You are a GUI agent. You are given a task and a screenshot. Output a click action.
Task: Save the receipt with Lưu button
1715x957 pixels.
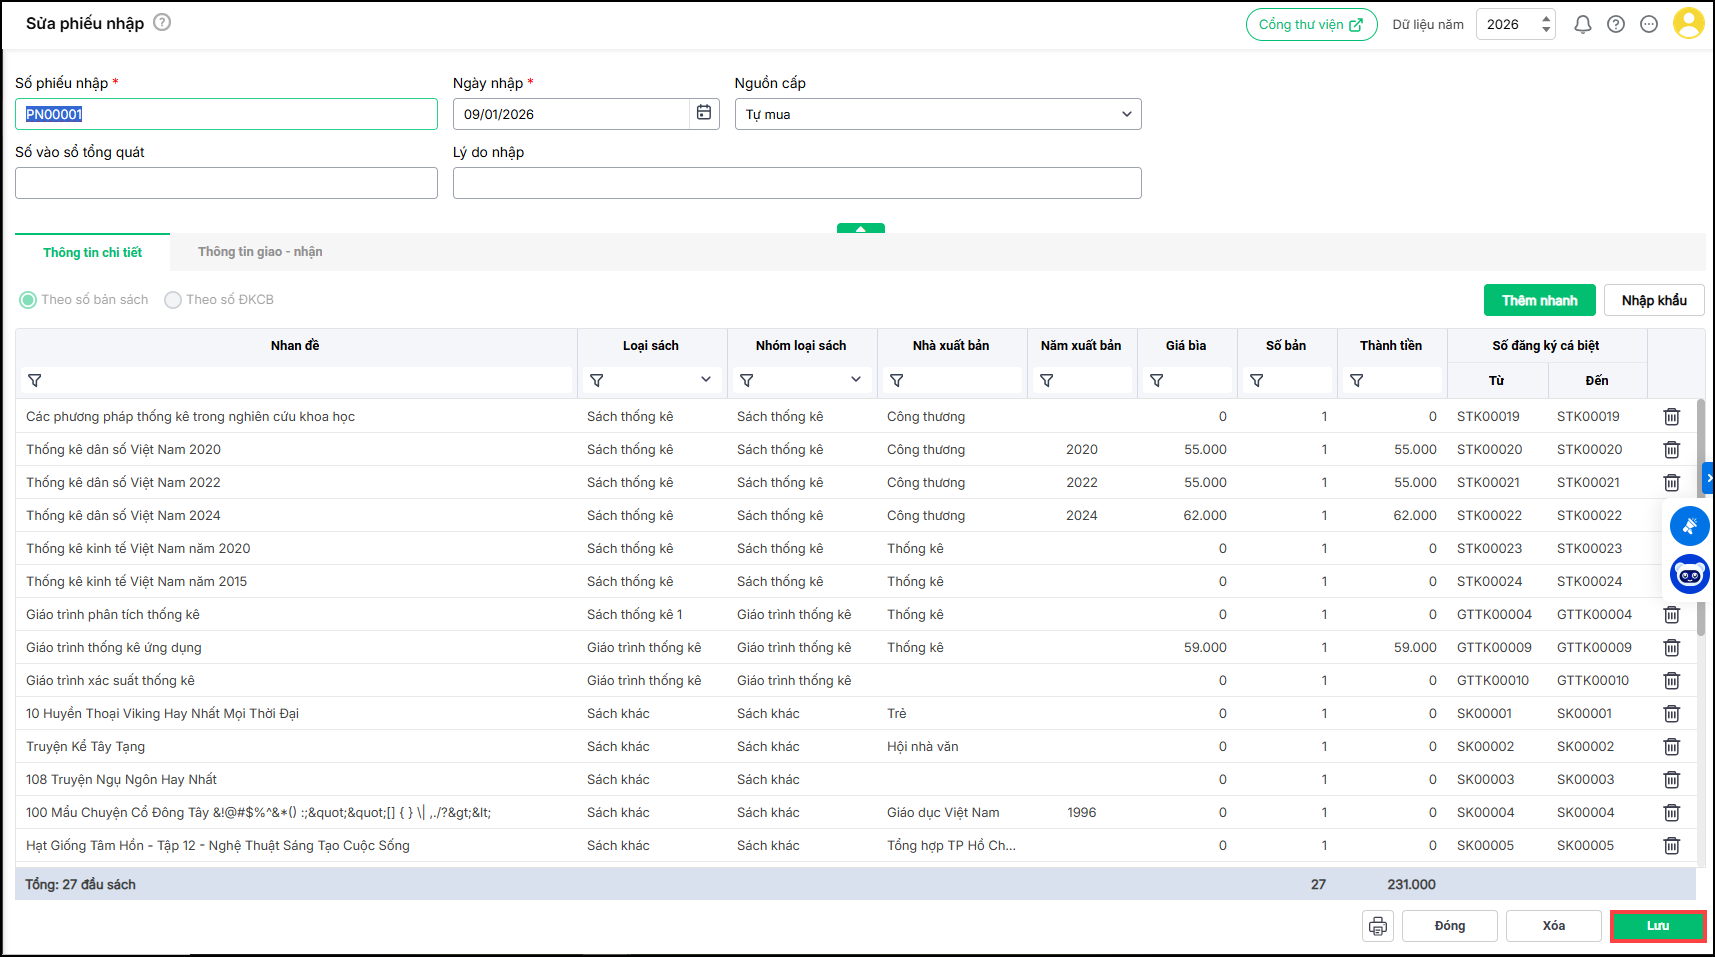point(1657,926)
